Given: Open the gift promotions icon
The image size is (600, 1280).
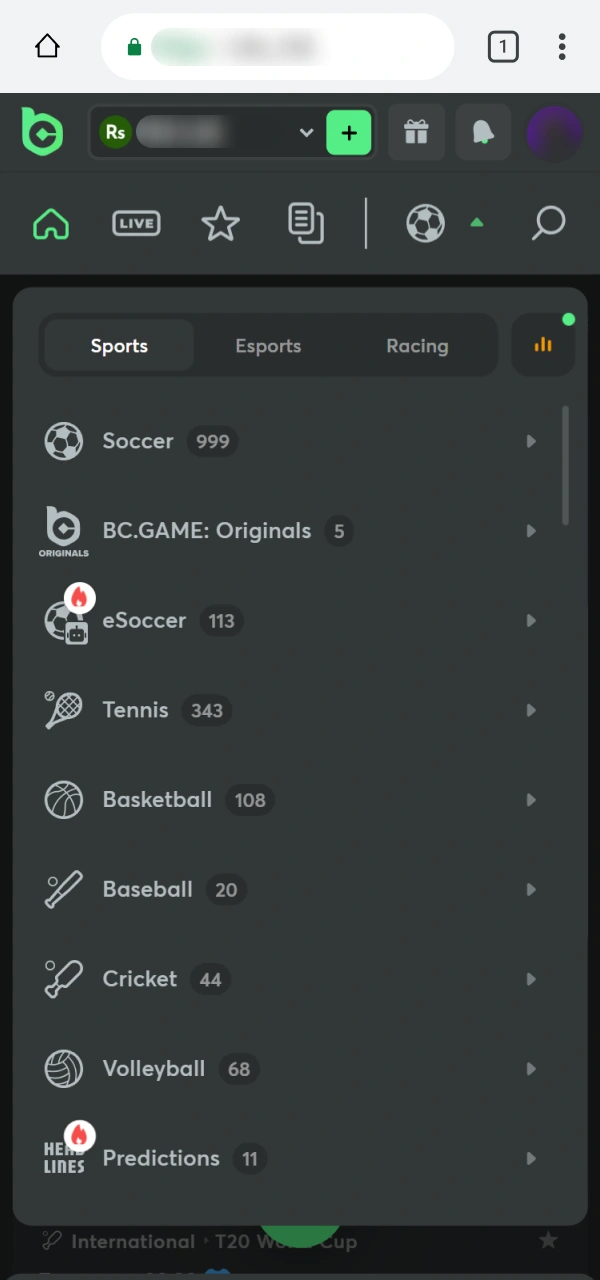Looking at the screenshot, I should 416,132.
